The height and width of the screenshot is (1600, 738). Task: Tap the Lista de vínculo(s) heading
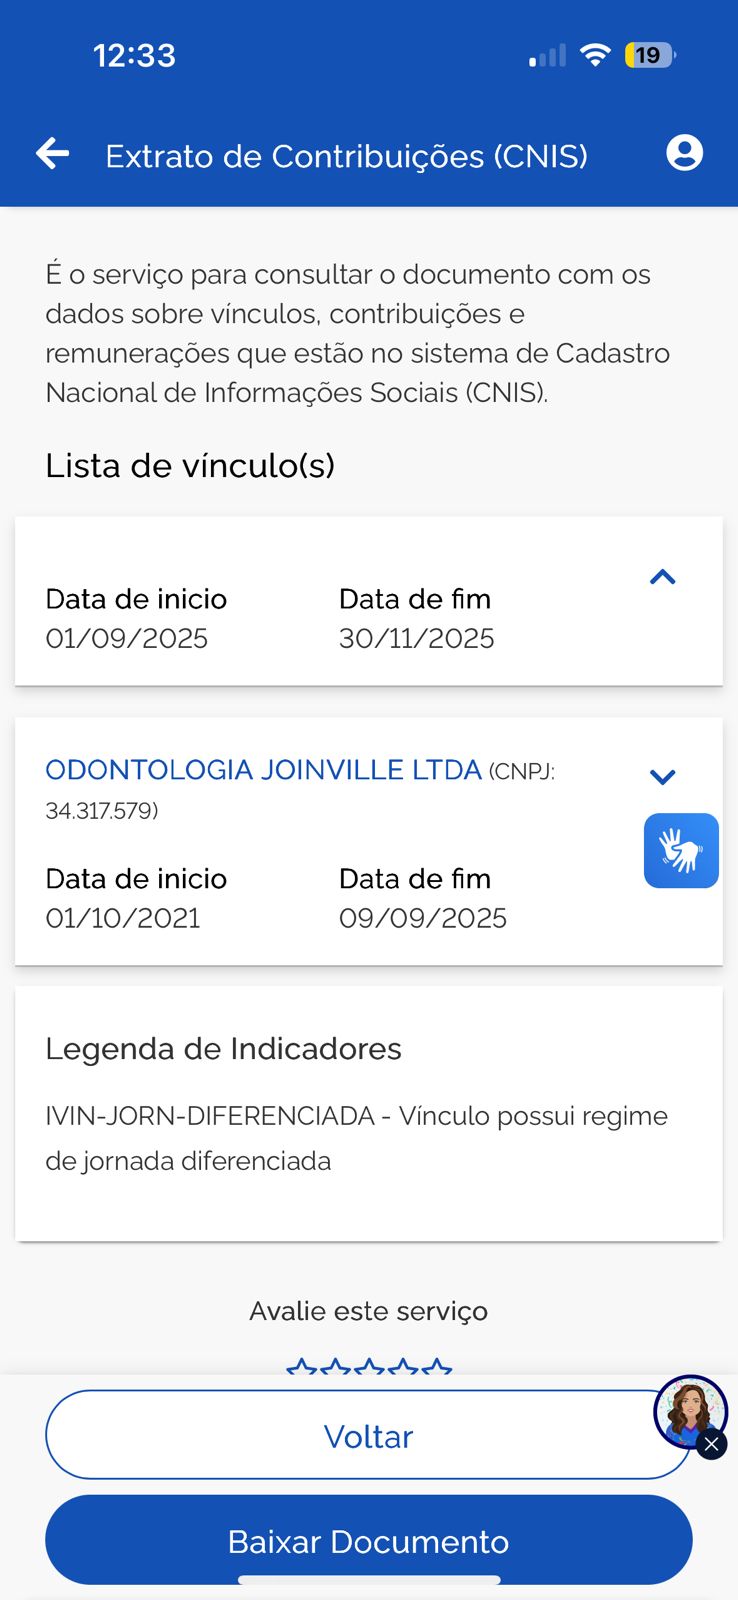pyautogui.click(x=190, y=465)
